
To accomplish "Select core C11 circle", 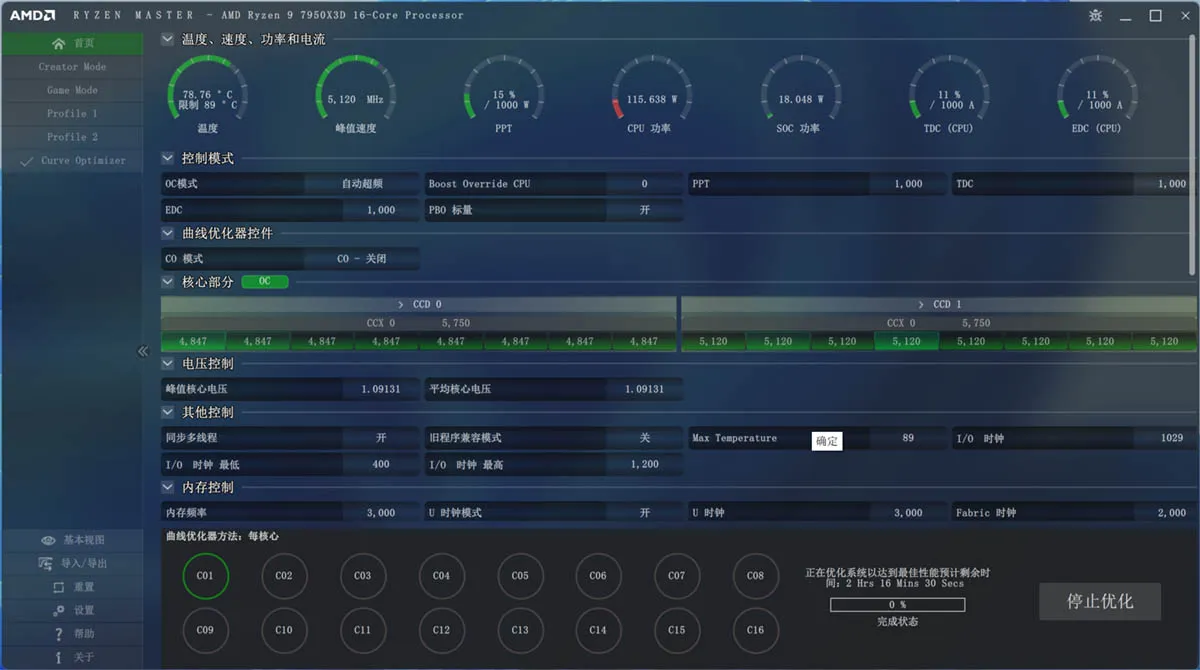I will [x=362, y=630].
